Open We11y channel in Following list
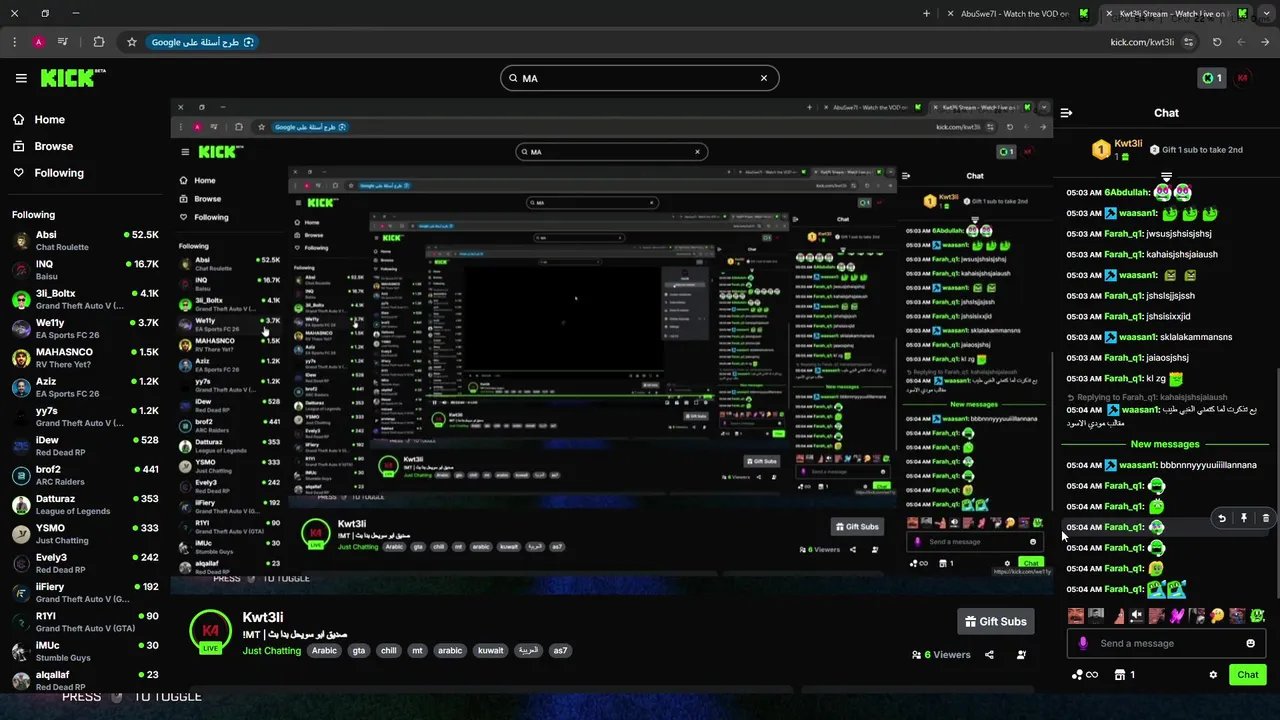The height and width of the screenshot is (720, 1280). pyautogui.click(x=85, y=329)
